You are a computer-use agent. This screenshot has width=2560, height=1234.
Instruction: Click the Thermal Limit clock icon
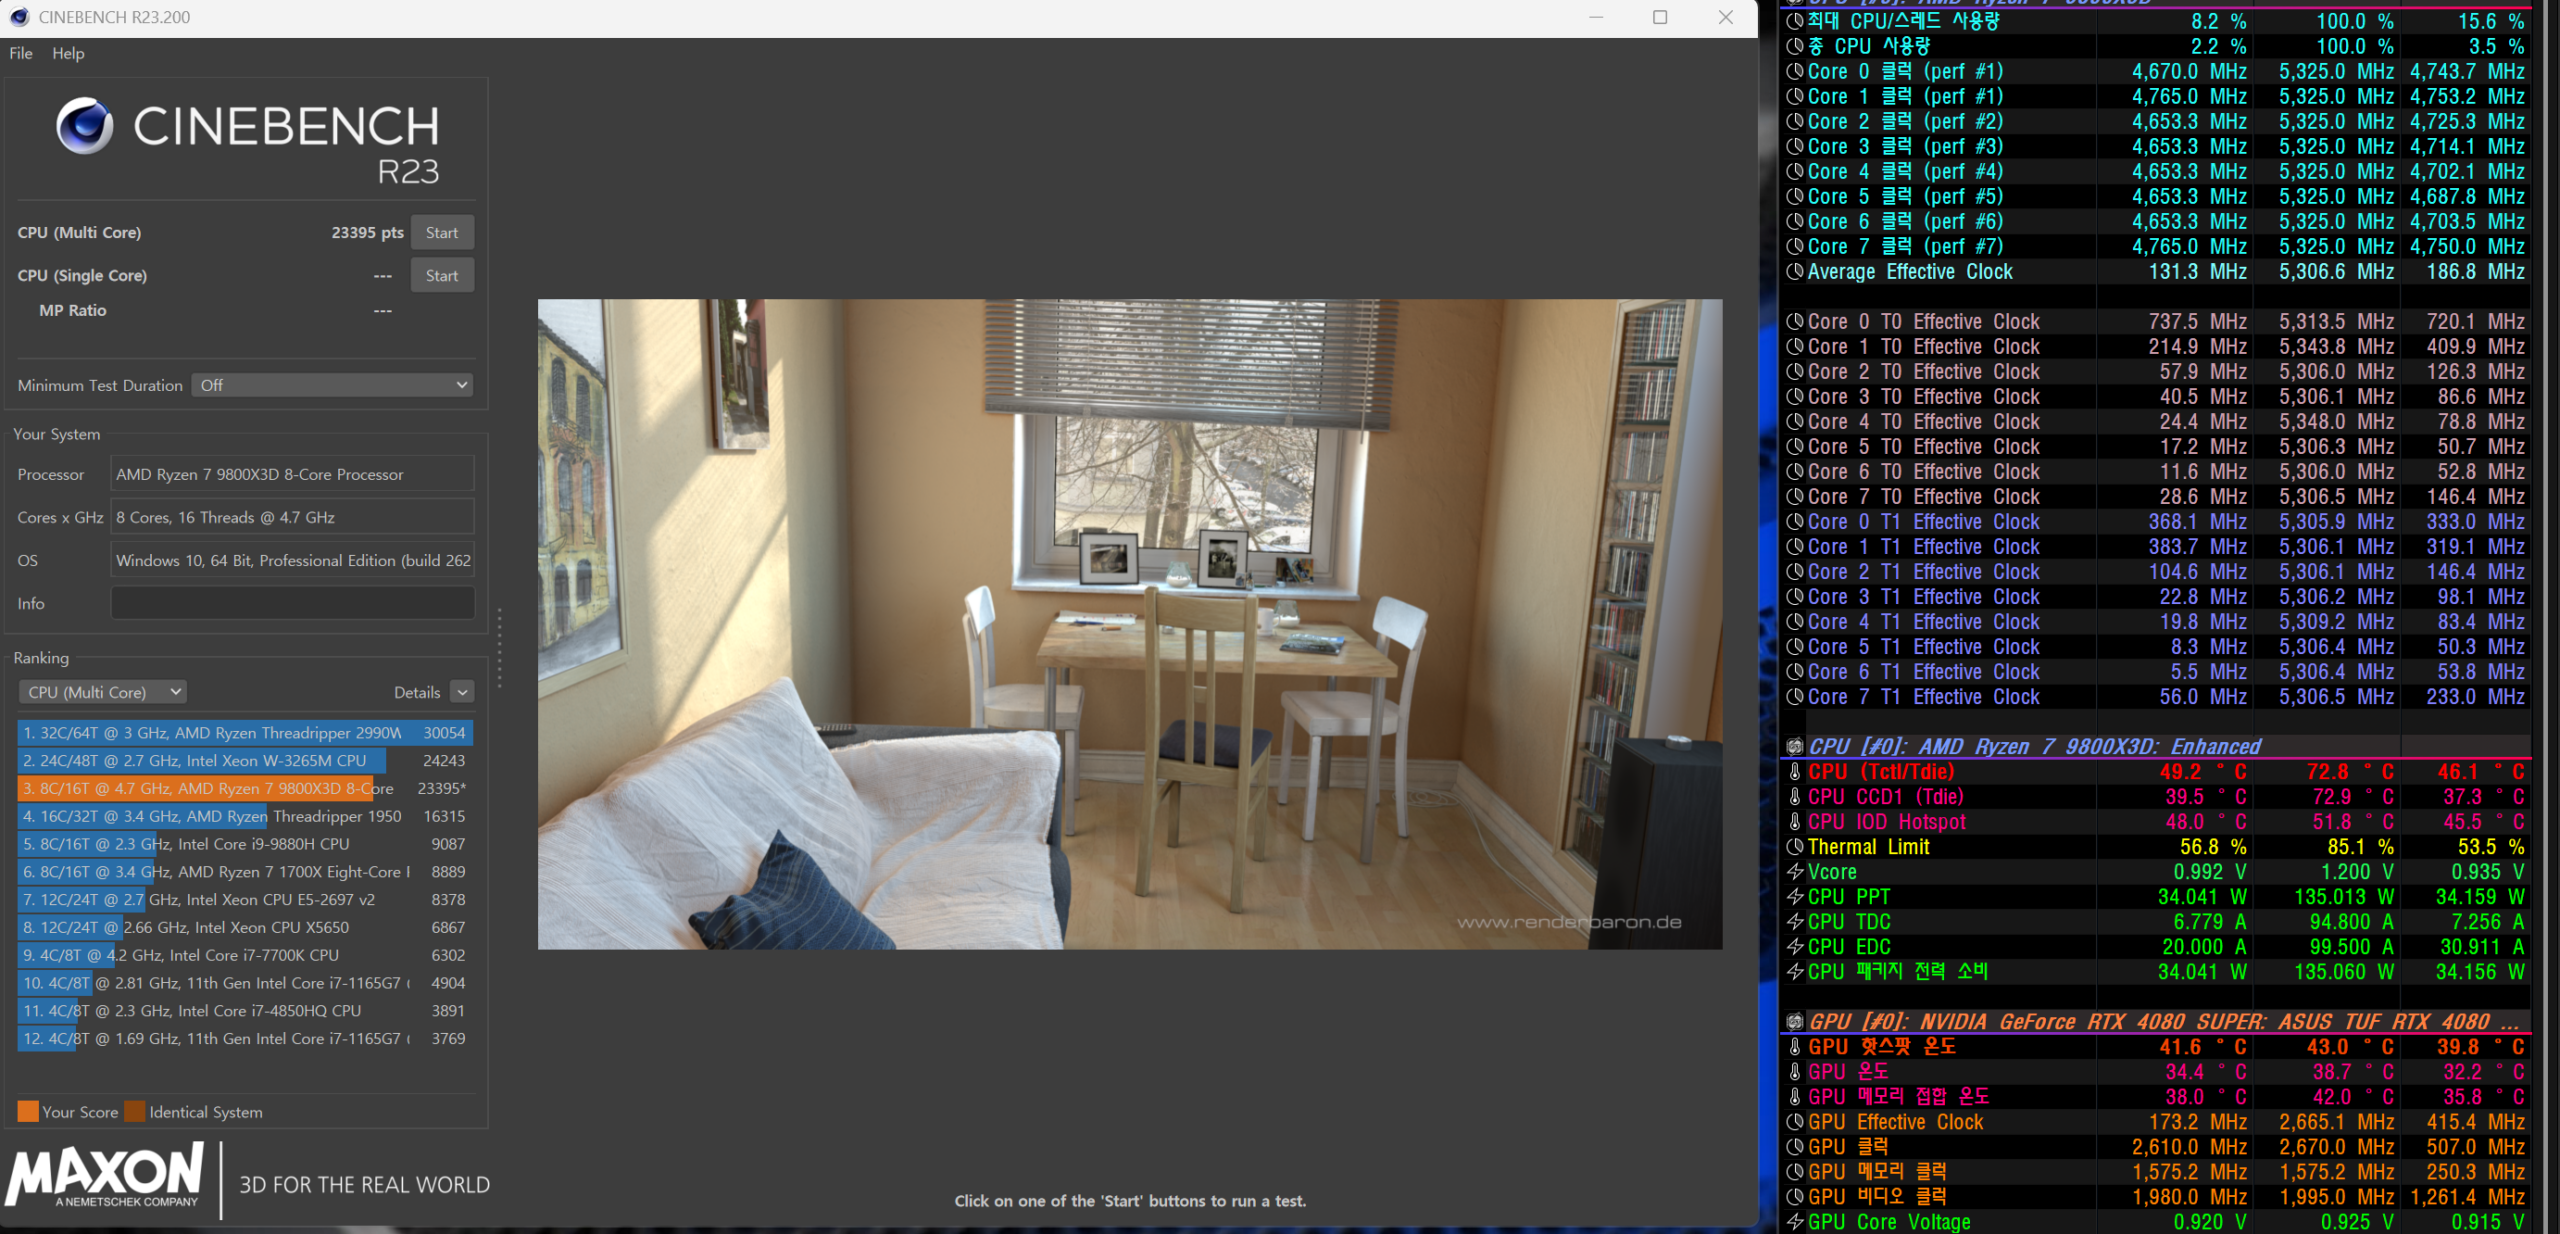[1795, 847]
